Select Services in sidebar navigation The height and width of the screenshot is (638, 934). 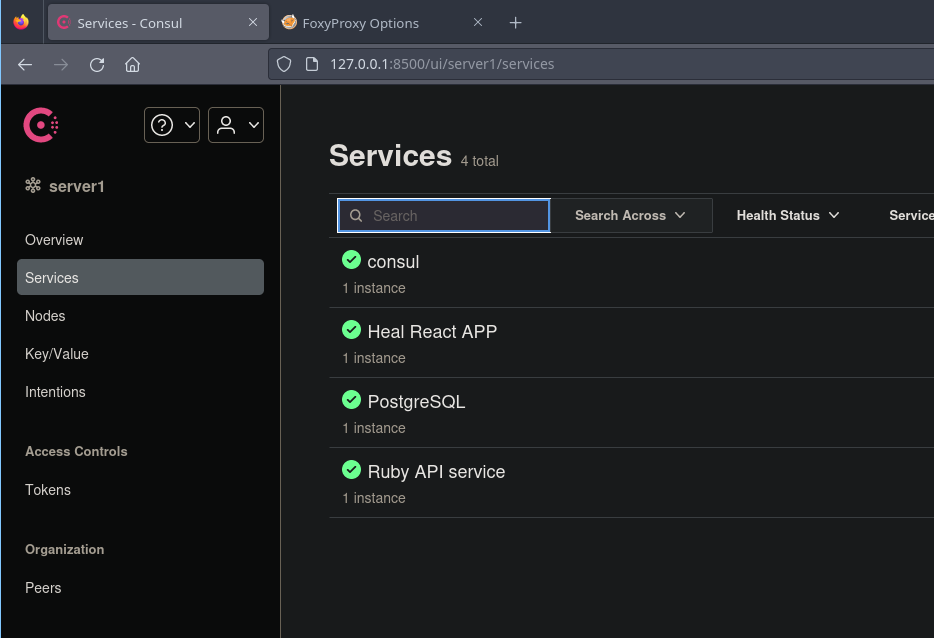[141, 277]
